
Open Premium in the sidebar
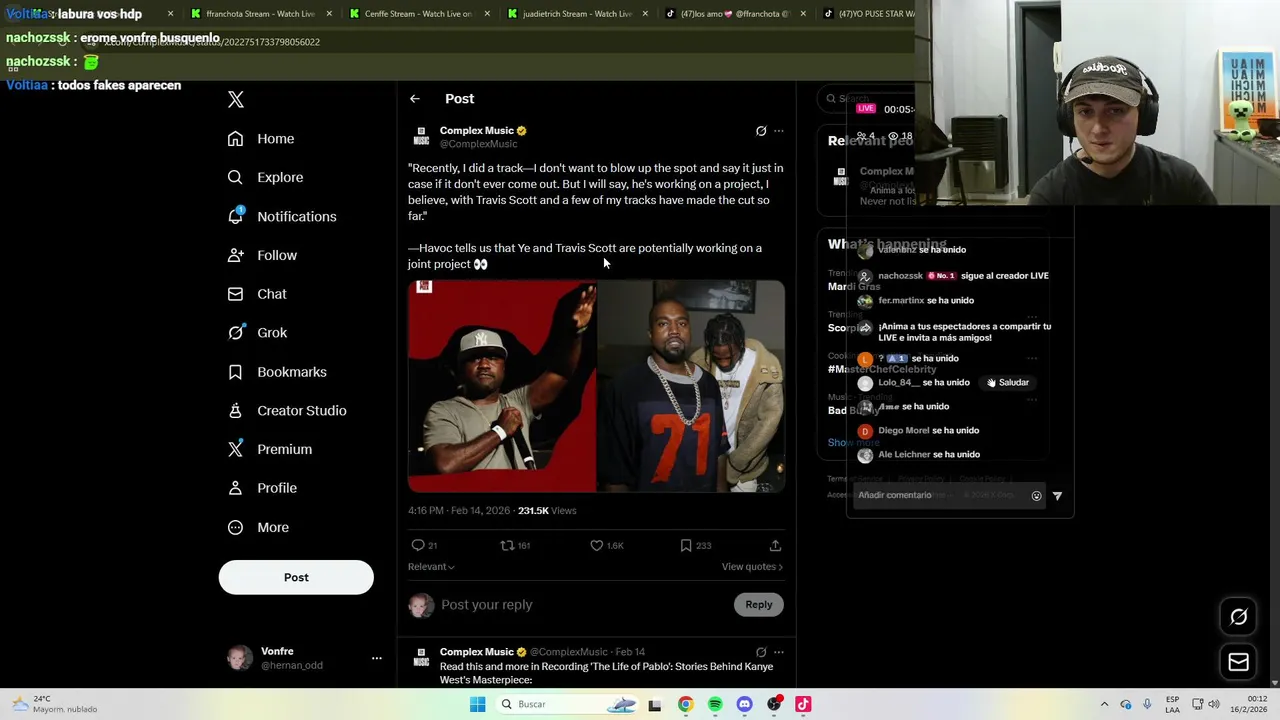(x=270, y=450)
